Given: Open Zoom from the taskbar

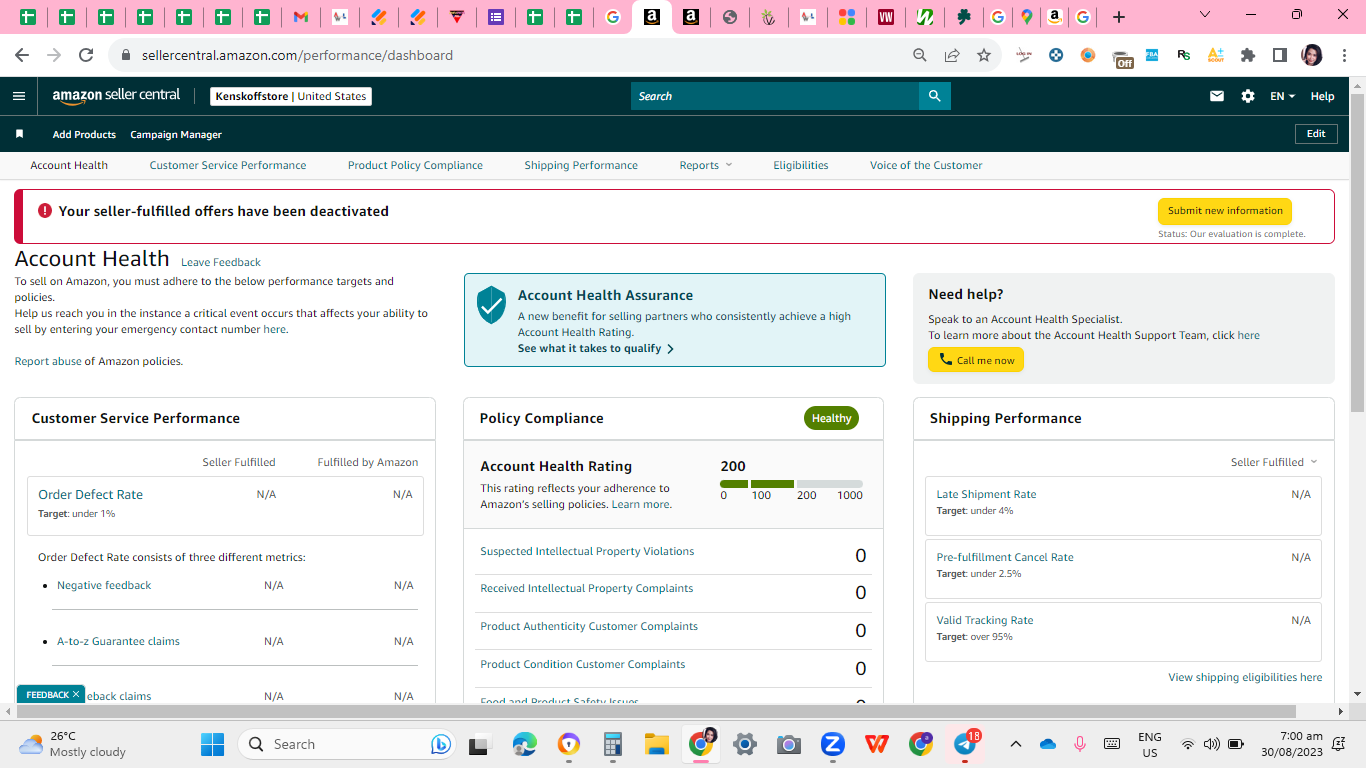Looking at the screenshot, I should tap(832, 744).
